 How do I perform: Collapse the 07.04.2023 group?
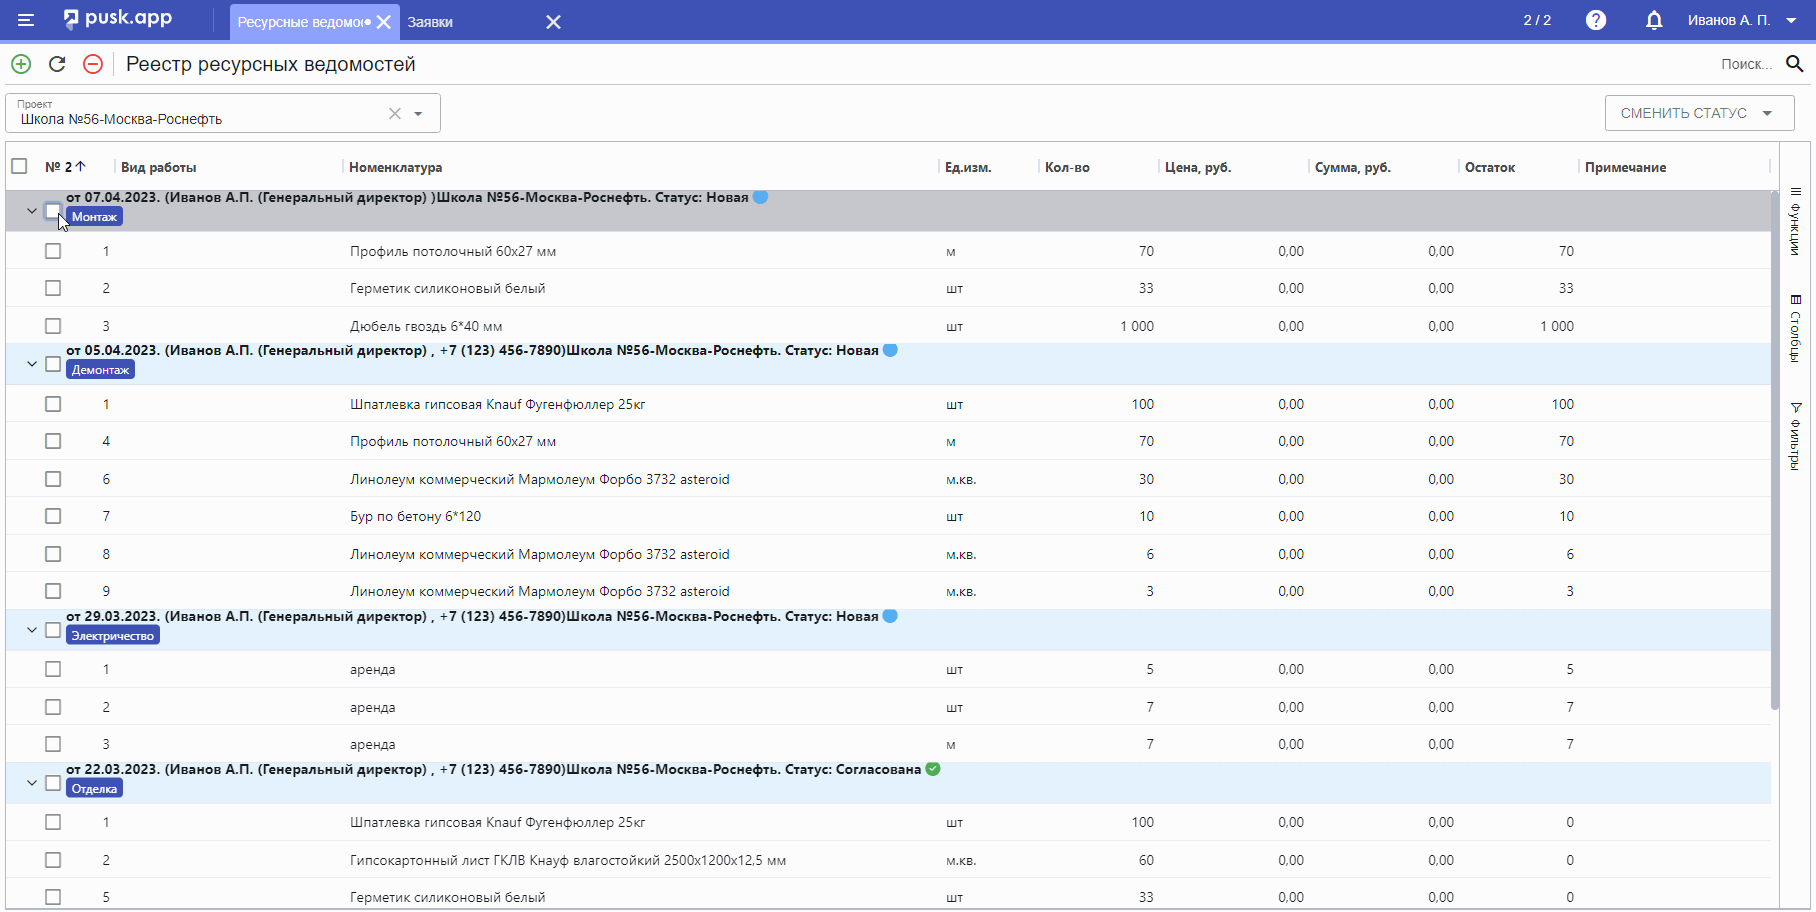click(31, 211)
